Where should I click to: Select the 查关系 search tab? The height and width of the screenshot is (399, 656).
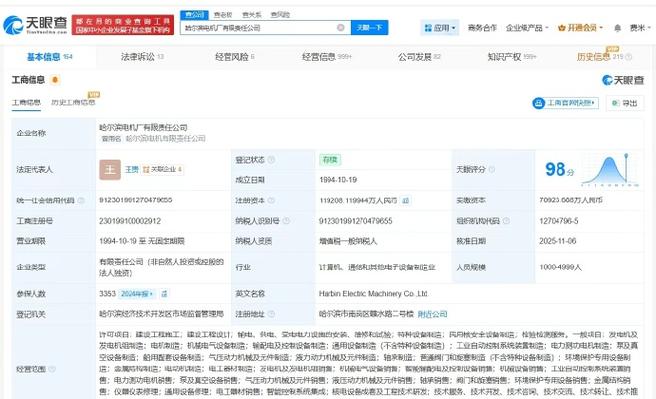click(251, 15)
